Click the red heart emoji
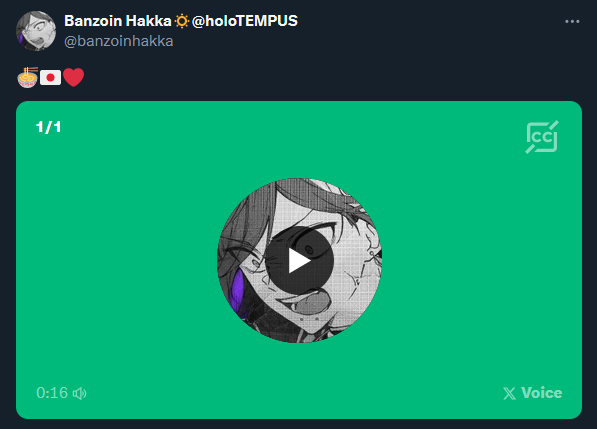Image resolution: width=597 pixels, height=429 pixels. [73, 78]
